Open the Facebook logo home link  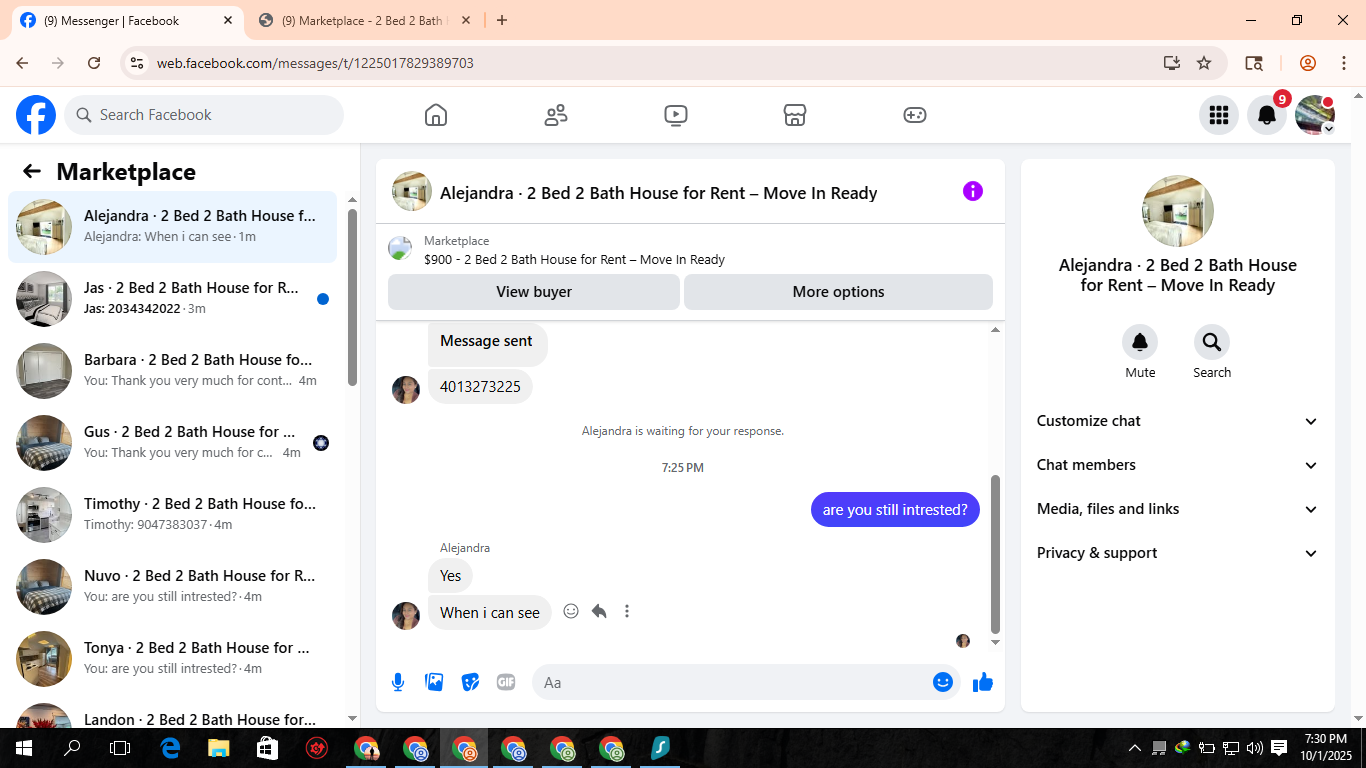tap(36, 115)
